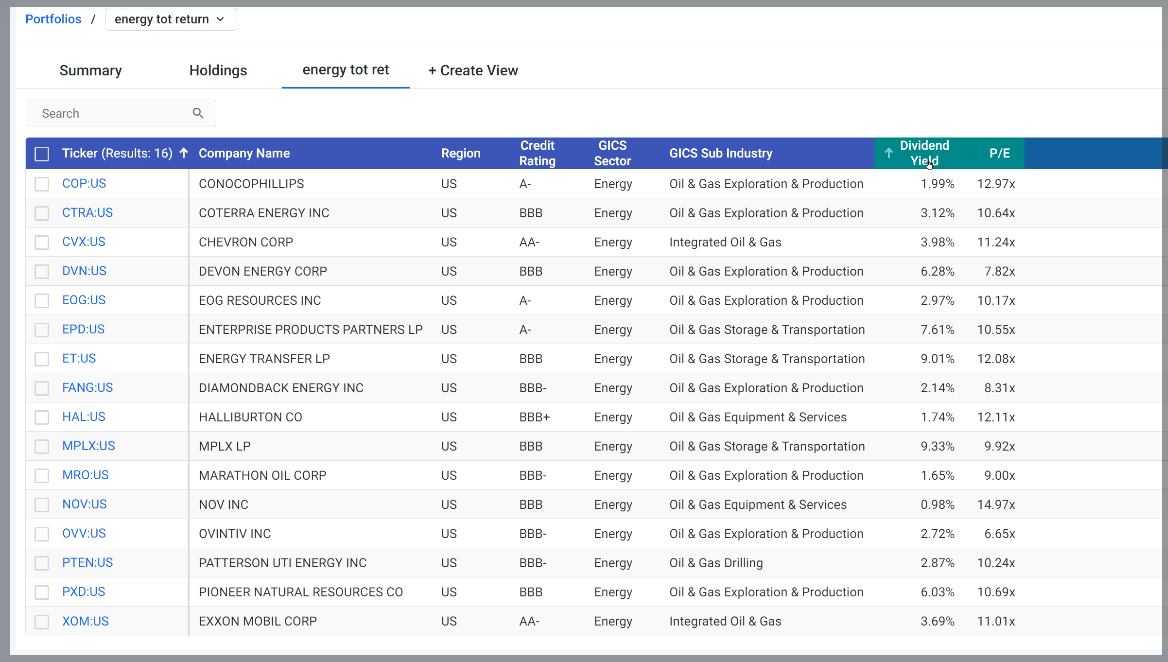The image size is (1168, 662).
Task: Click the 14.97x P/E value
Action: [x=996, y=504]
